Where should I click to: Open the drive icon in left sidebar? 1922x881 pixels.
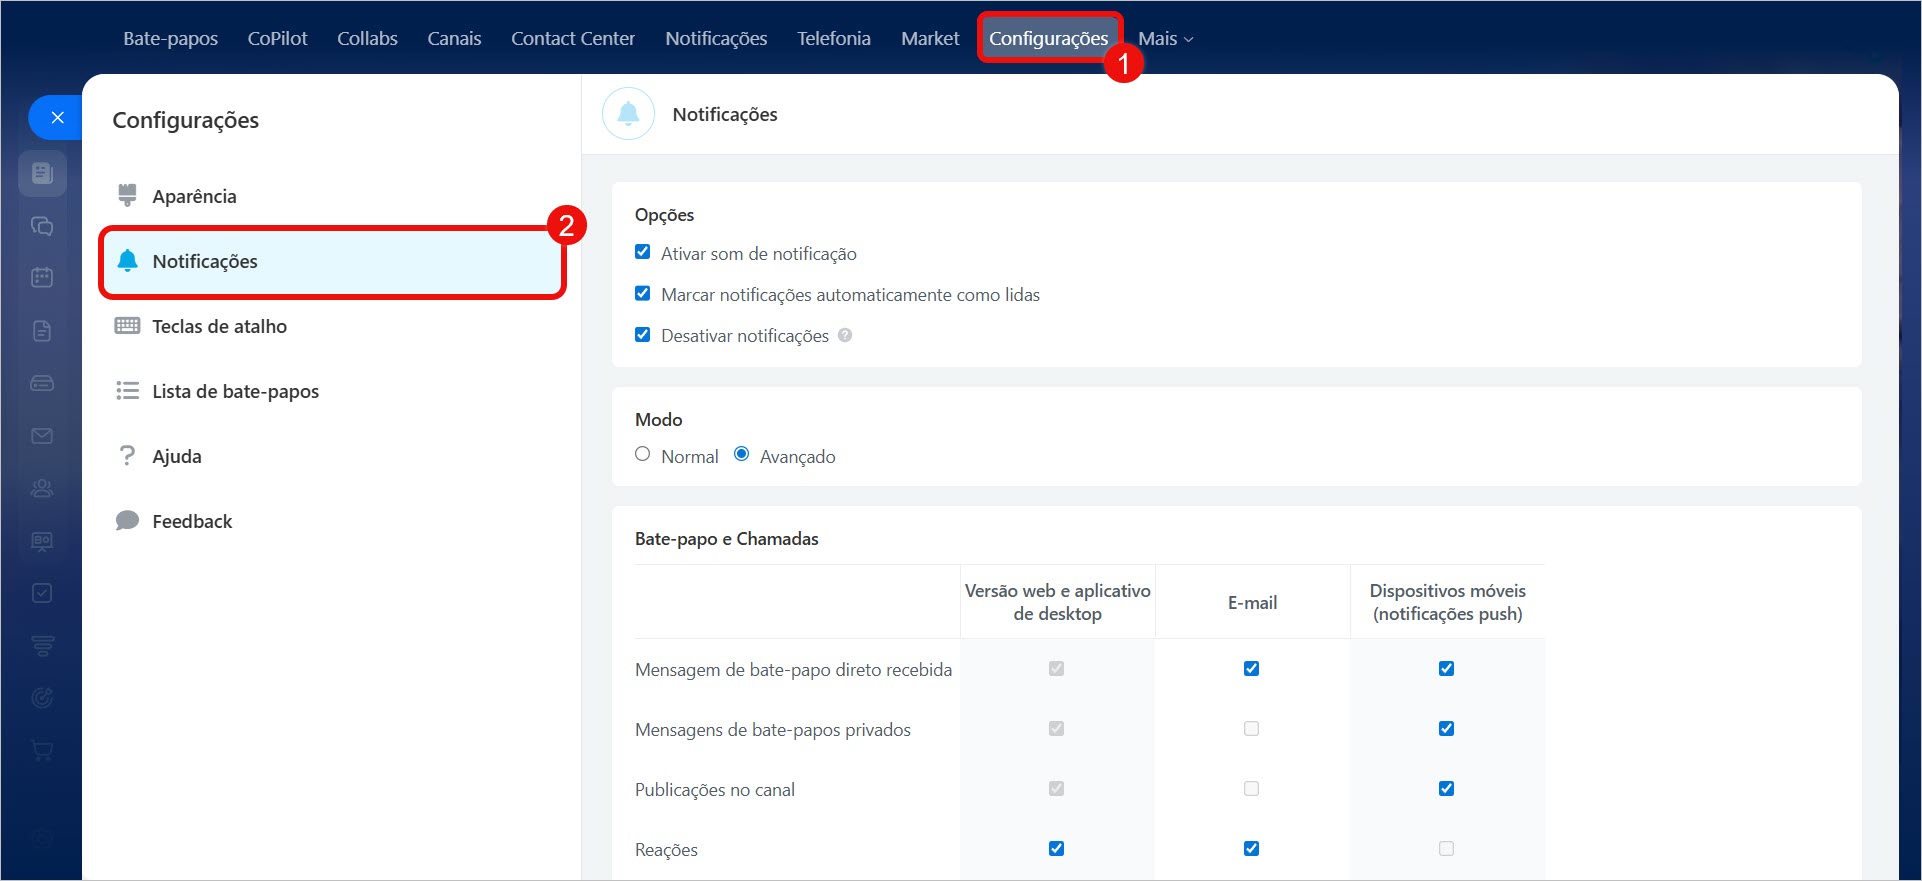point(42,383)
